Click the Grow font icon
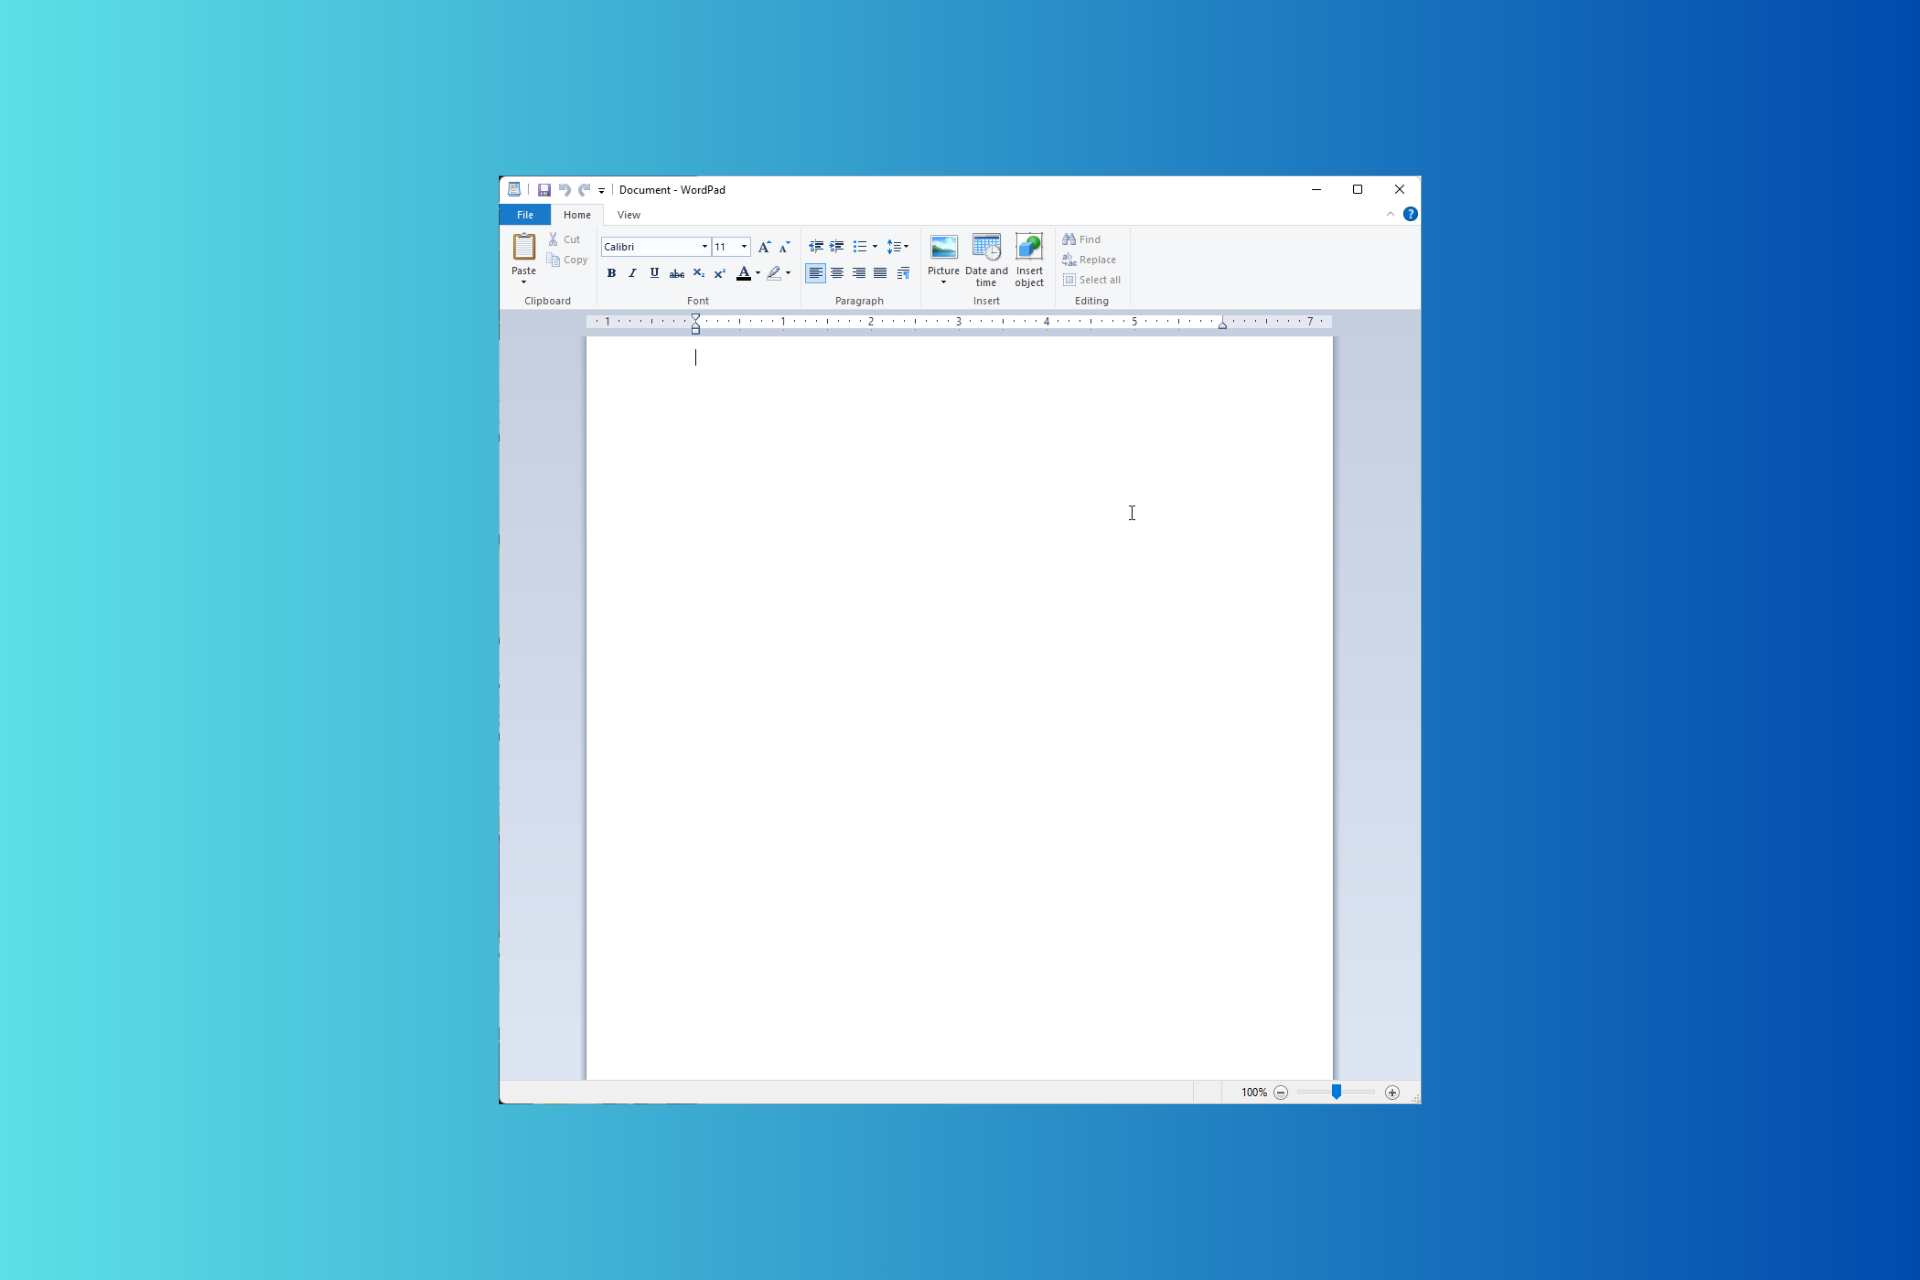 point(764,247)
